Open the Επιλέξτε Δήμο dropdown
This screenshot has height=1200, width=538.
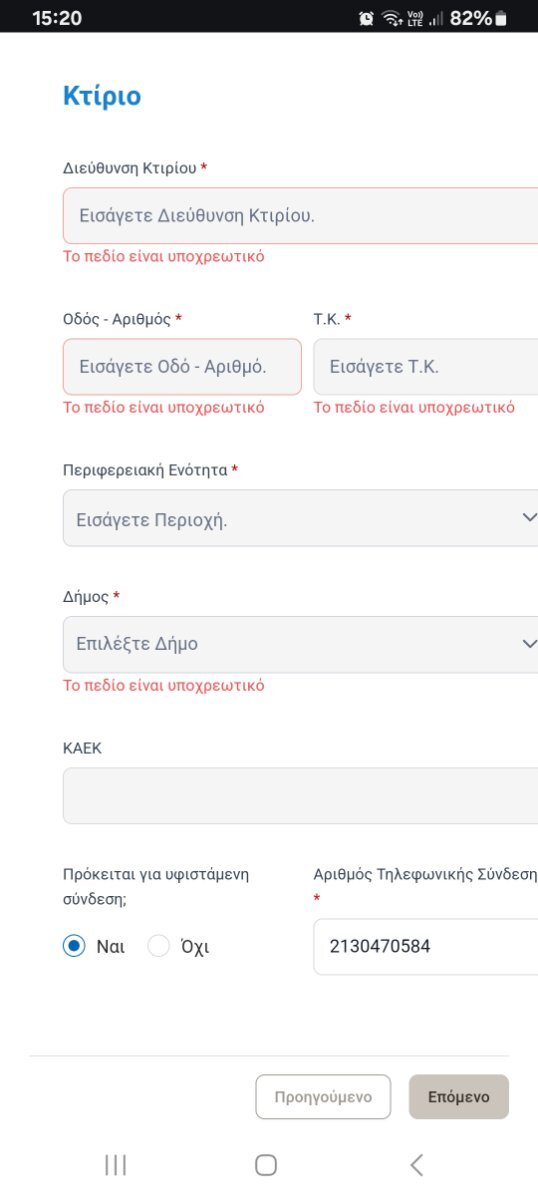click(x=300, y=644)
